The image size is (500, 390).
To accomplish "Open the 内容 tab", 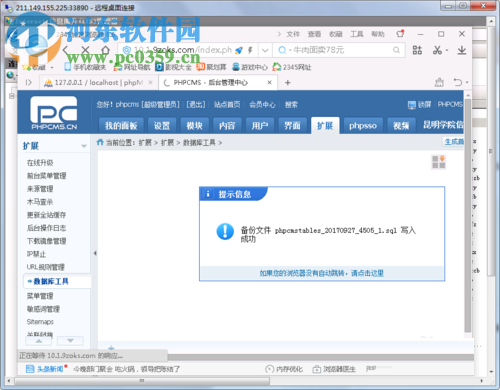I will click(227, 126).
